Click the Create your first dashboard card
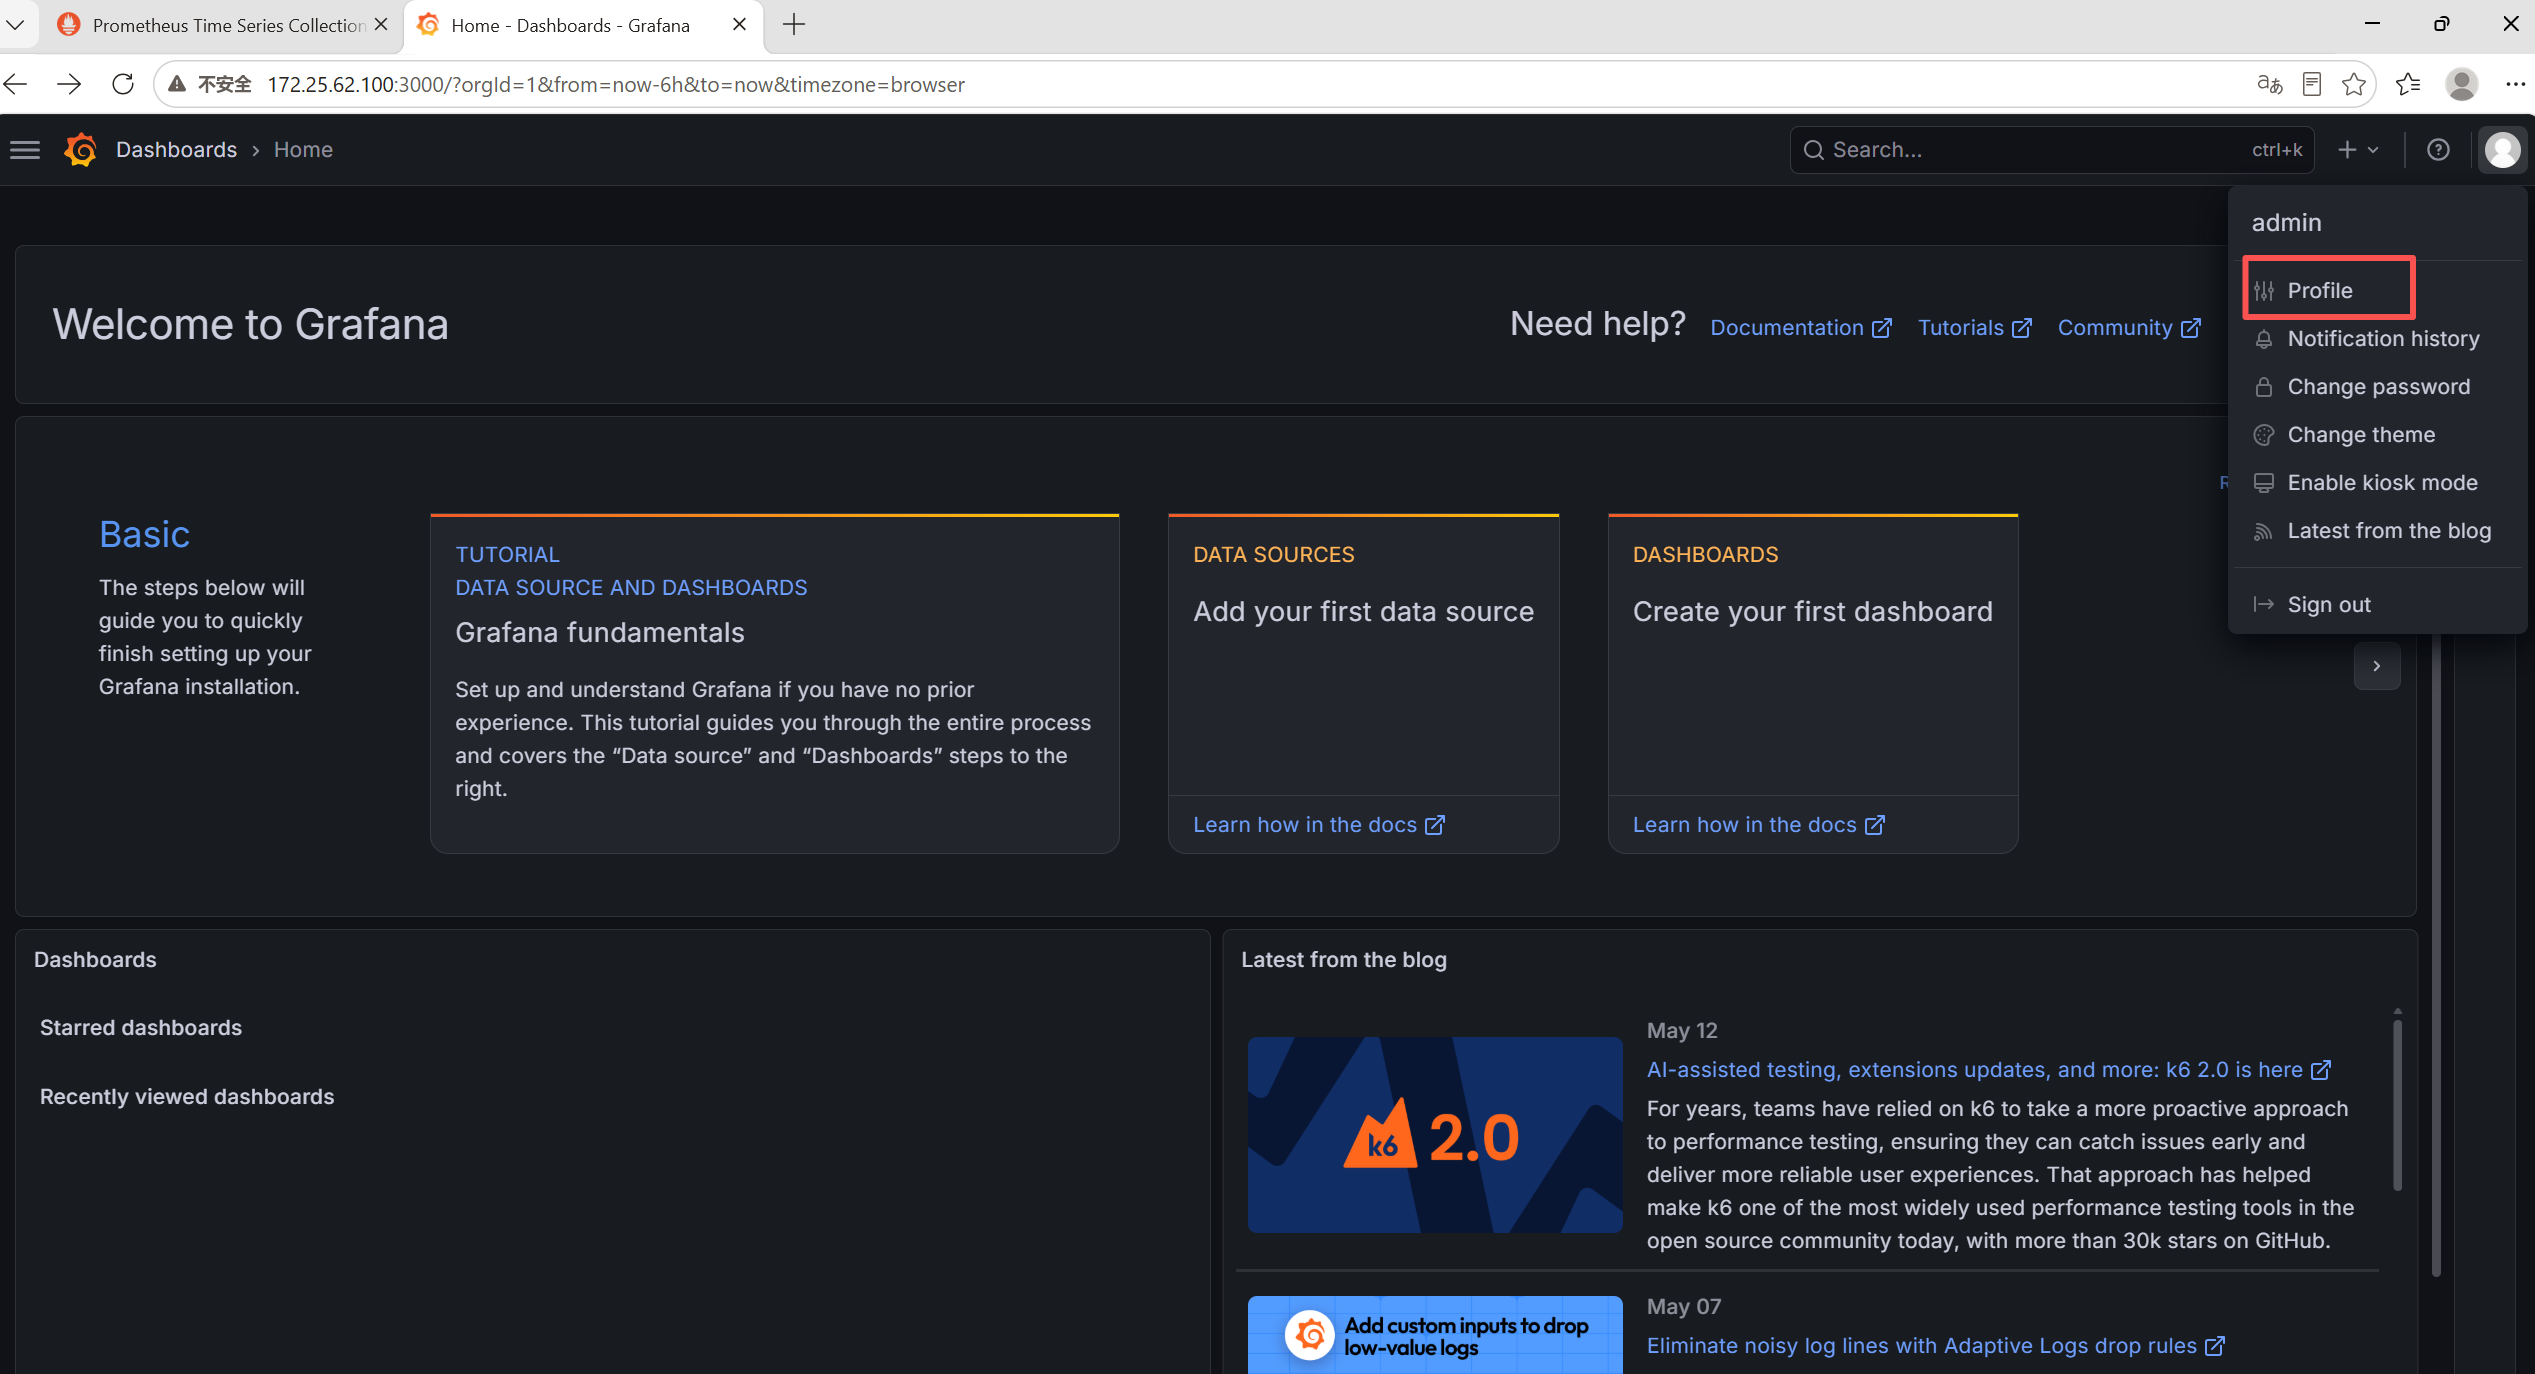The width and height of the screenshot is (2535, 1374). point(1812,655)
